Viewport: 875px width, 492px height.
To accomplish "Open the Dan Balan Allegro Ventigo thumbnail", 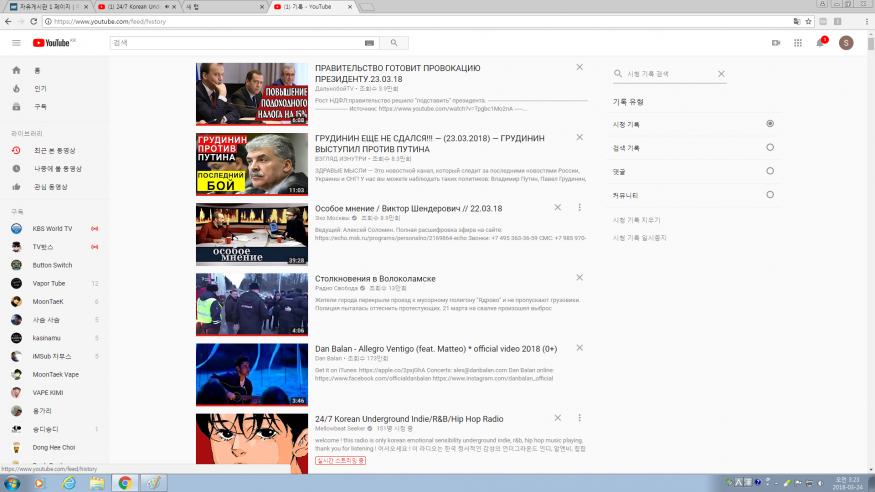I will [x=251, y=374].
